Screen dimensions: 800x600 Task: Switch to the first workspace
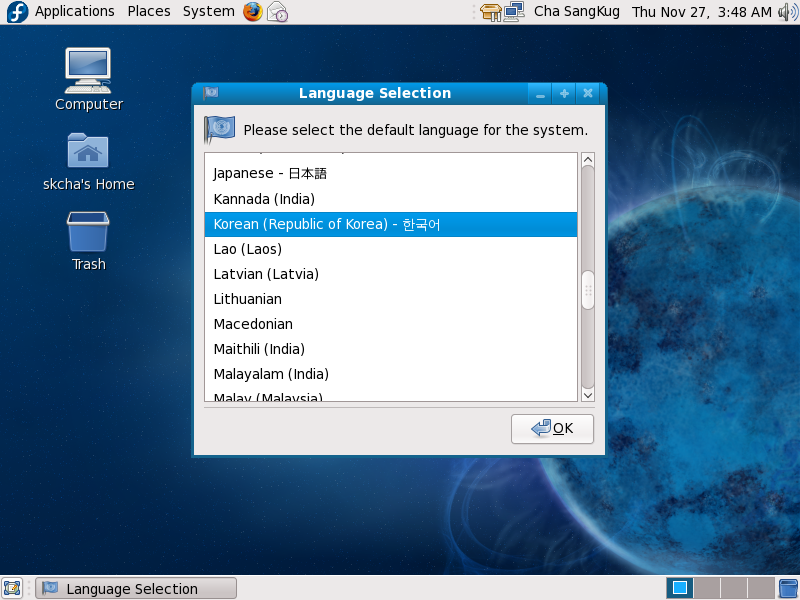(x=680, y=588)
